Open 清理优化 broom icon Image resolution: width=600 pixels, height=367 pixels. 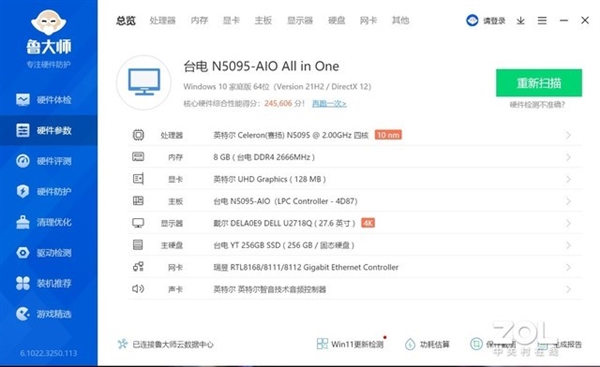click(x=23, y=222)
